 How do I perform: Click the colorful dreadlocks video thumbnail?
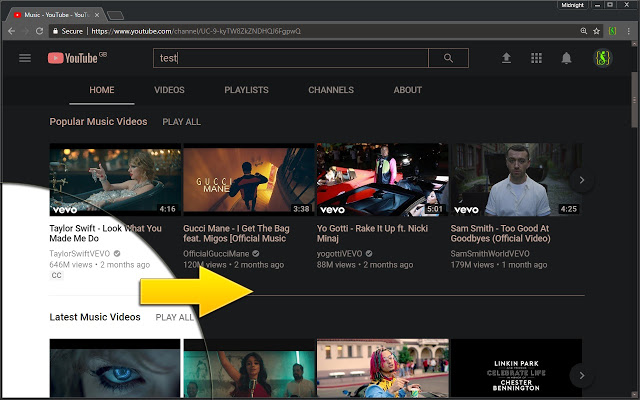[382, 368]
